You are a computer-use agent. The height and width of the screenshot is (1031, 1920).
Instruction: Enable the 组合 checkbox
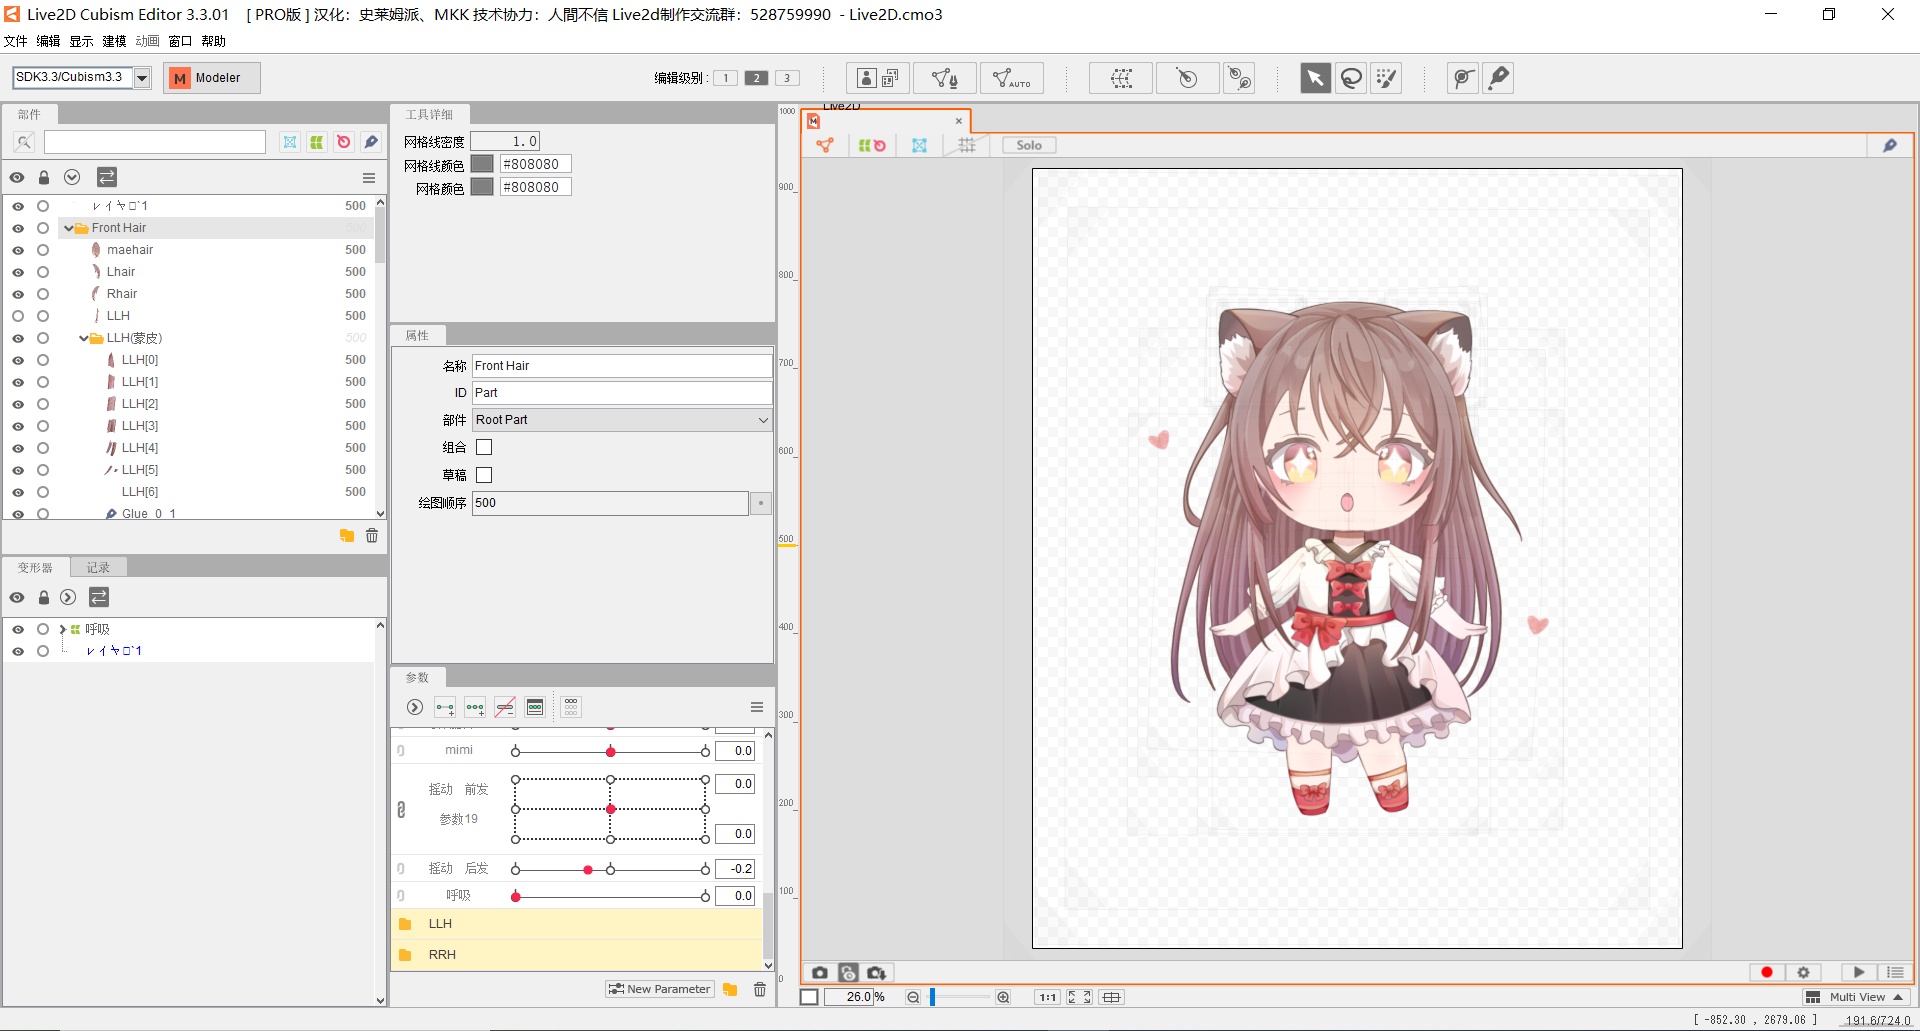484,447
